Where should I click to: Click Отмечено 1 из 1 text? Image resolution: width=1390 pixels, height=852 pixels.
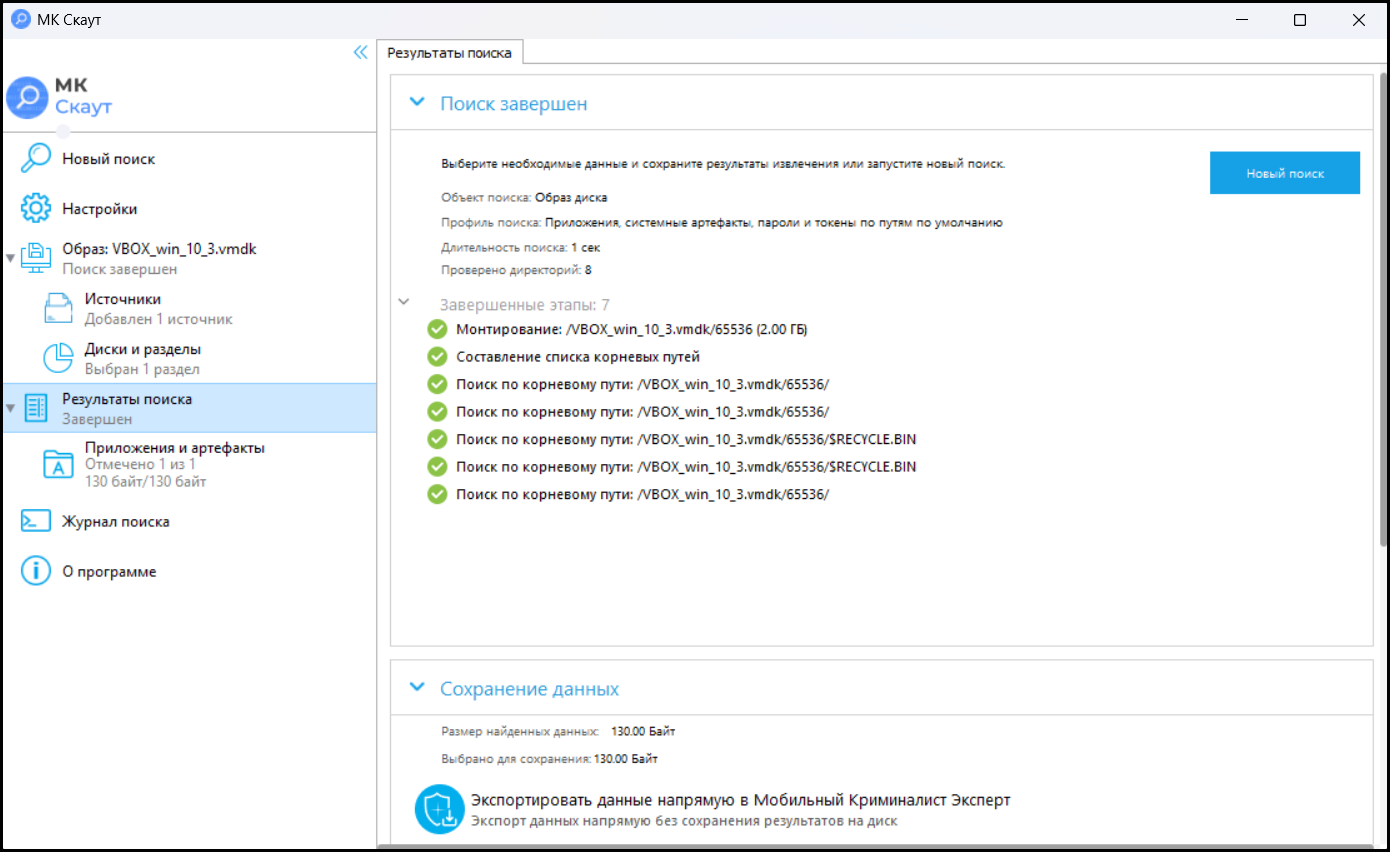[x=141, y=465]
